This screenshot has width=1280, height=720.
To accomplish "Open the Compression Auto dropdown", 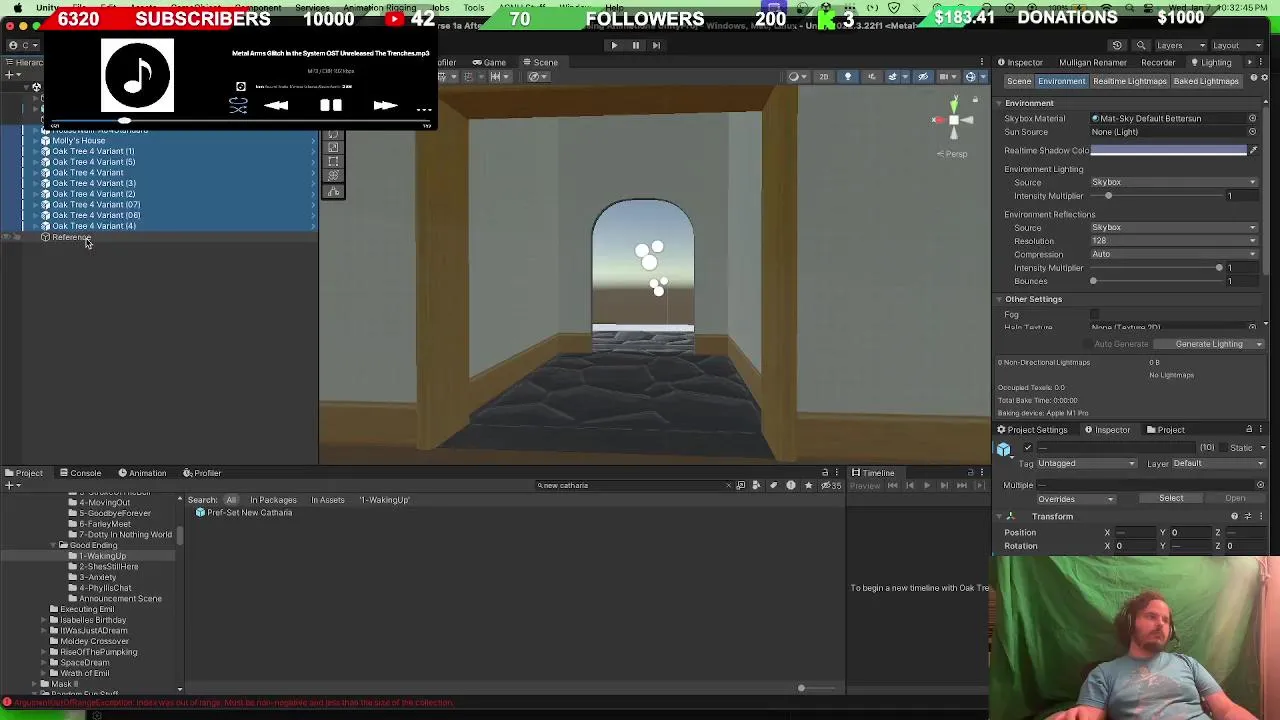I will point(1173,254).
